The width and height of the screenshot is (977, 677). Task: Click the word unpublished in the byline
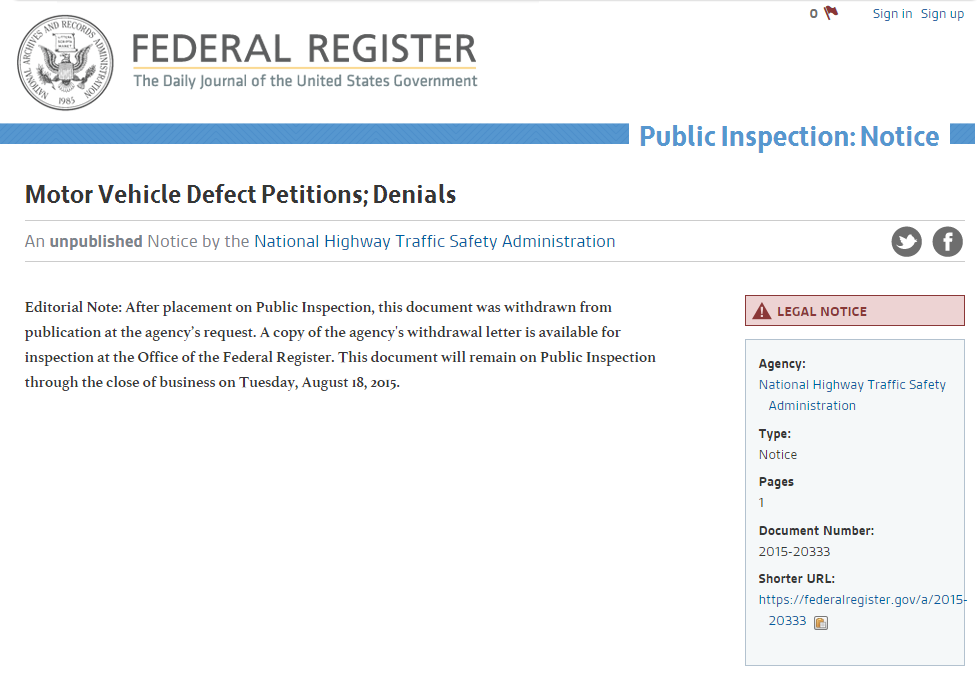[96, 241]
